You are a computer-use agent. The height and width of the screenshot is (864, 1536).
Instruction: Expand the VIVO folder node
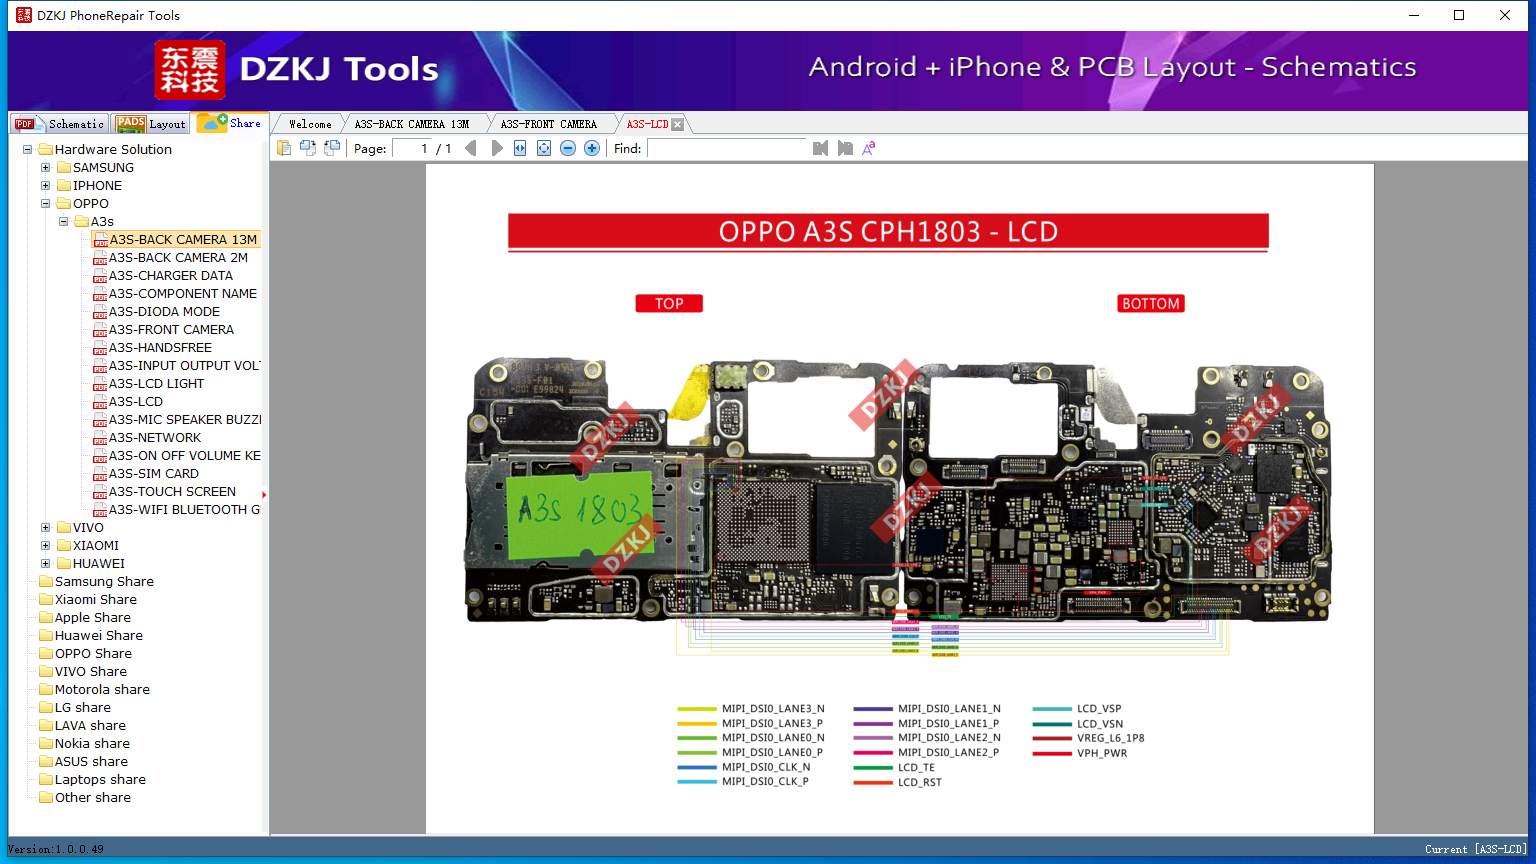tap(45, 528)
